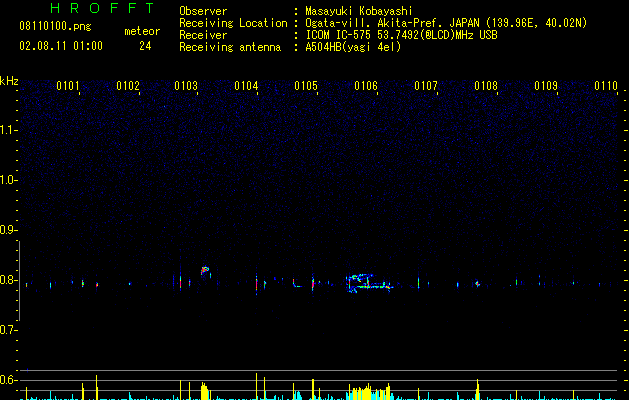Click the 0.9 kHz axis label
Viewport: 629px width, 400px height.
pyautogui.click(x=8, y=230)
